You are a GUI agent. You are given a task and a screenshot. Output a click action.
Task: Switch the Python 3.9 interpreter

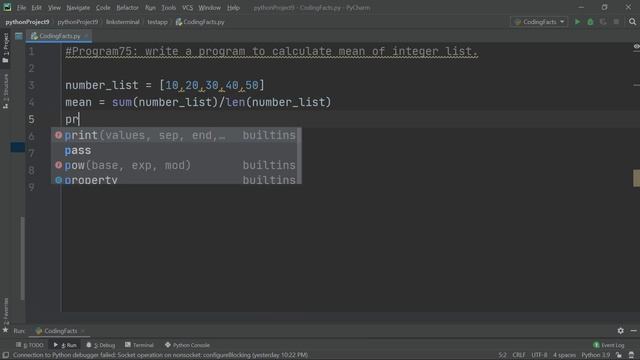pos(596,355)
